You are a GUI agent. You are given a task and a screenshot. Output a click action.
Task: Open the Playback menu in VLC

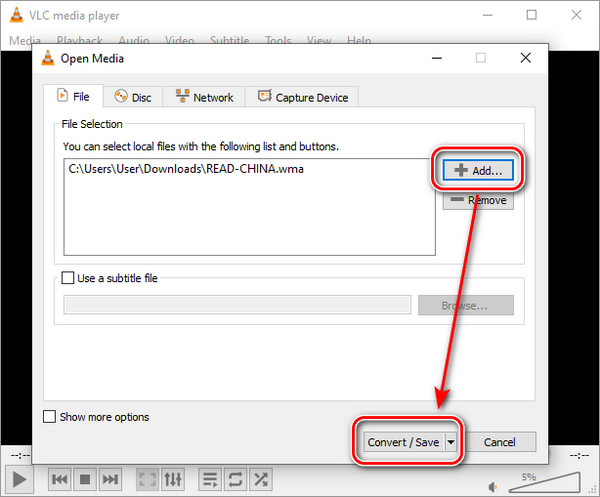coord(80,41)
